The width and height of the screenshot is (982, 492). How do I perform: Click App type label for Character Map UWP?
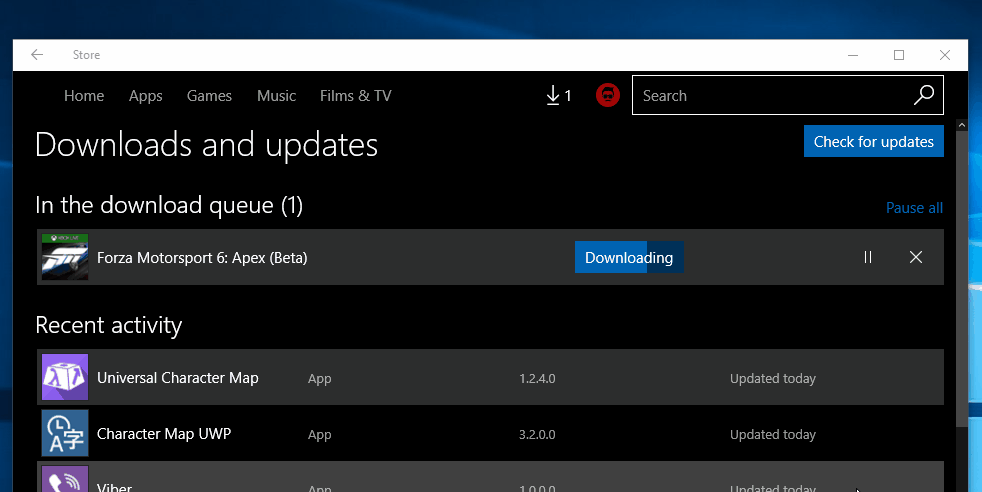coord(319,435)
